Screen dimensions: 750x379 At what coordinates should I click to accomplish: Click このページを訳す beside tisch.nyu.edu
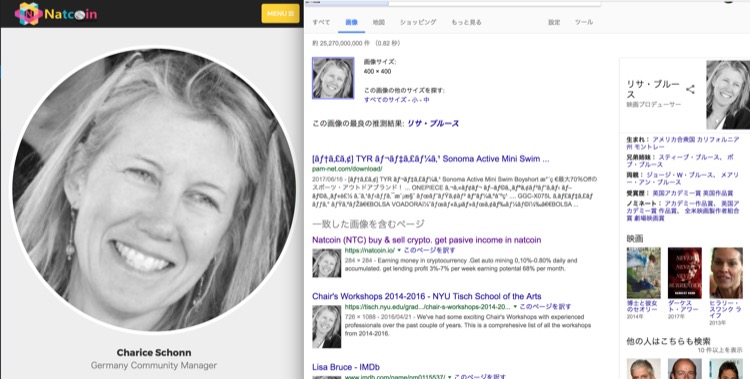545,307
